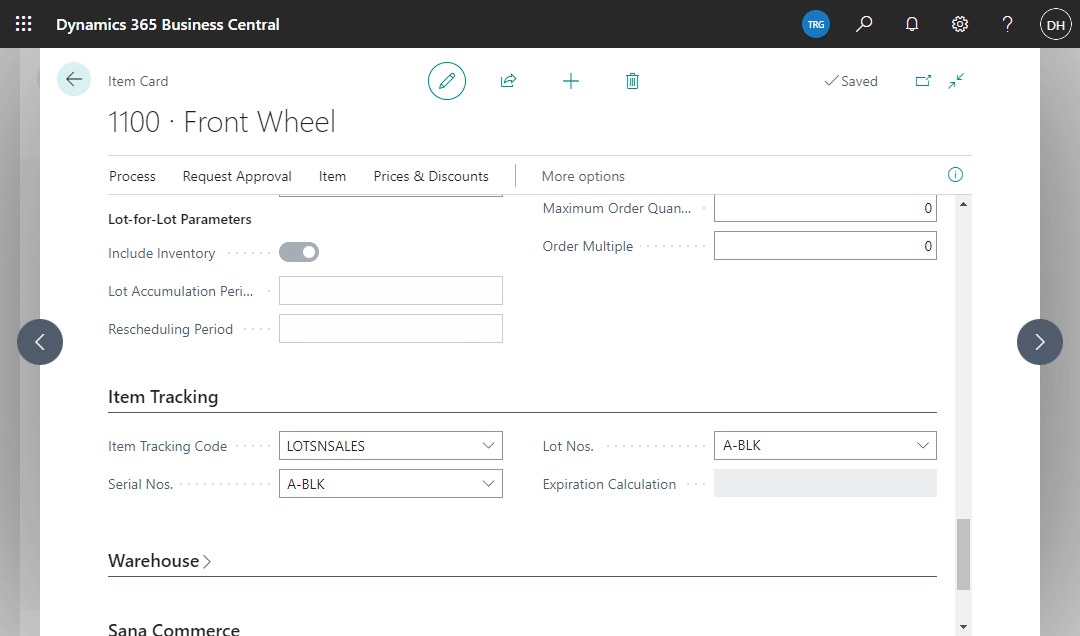Screen dimensions: 1080x636
Task: Show More options in the action bar
Action: click(583, 176)
